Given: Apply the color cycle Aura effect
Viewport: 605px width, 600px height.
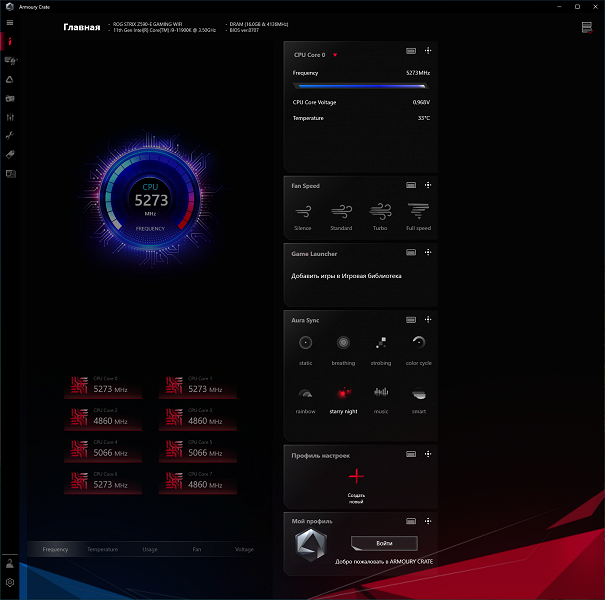Looking at the screenshot, I should [419, 350].
